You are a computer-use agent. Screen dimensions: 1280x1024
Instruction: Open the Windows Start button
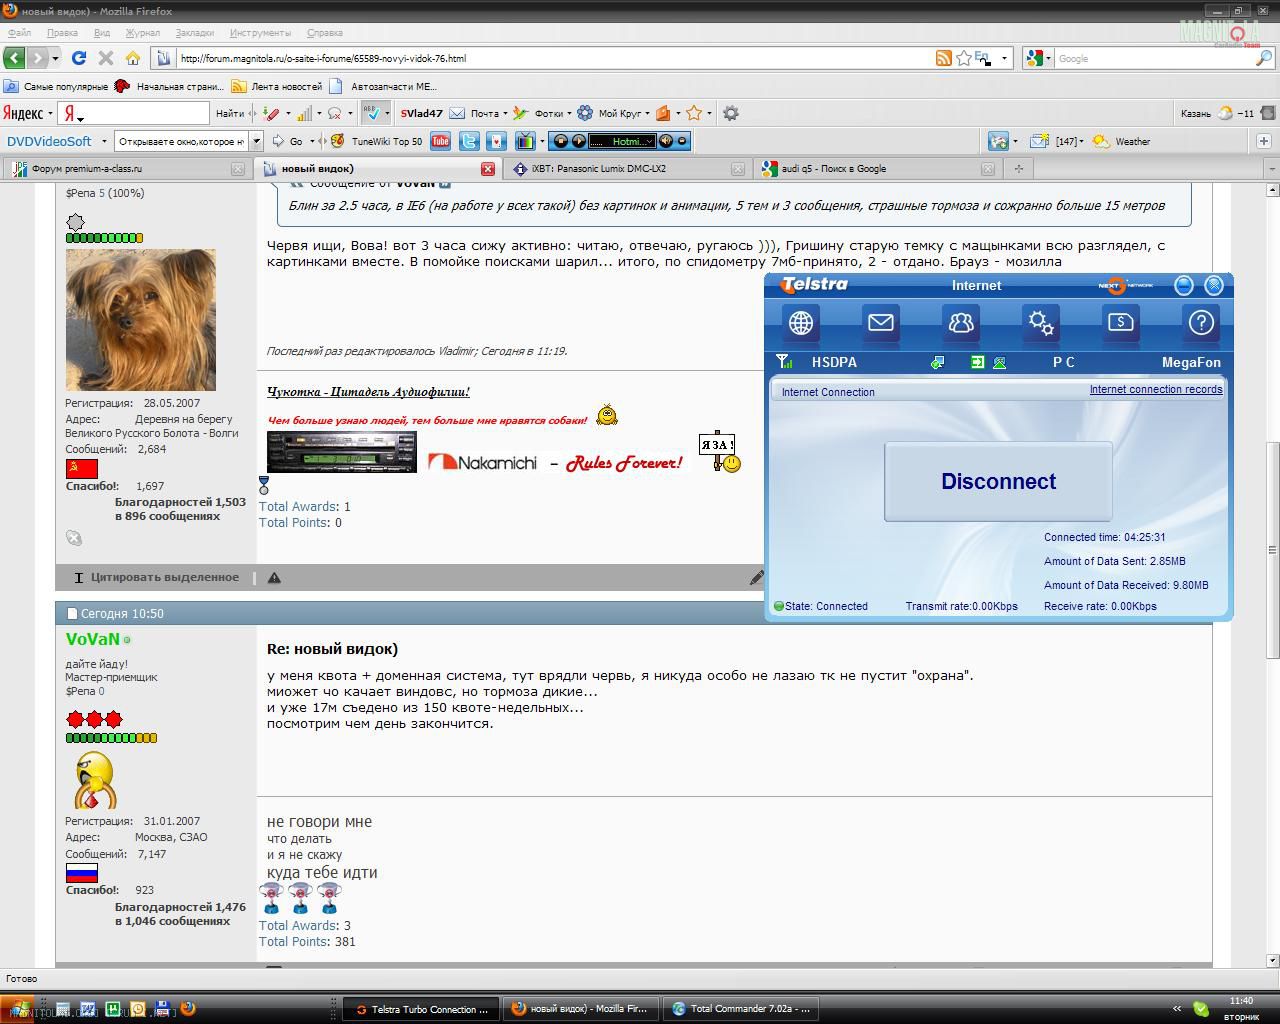click(16, 1008)
